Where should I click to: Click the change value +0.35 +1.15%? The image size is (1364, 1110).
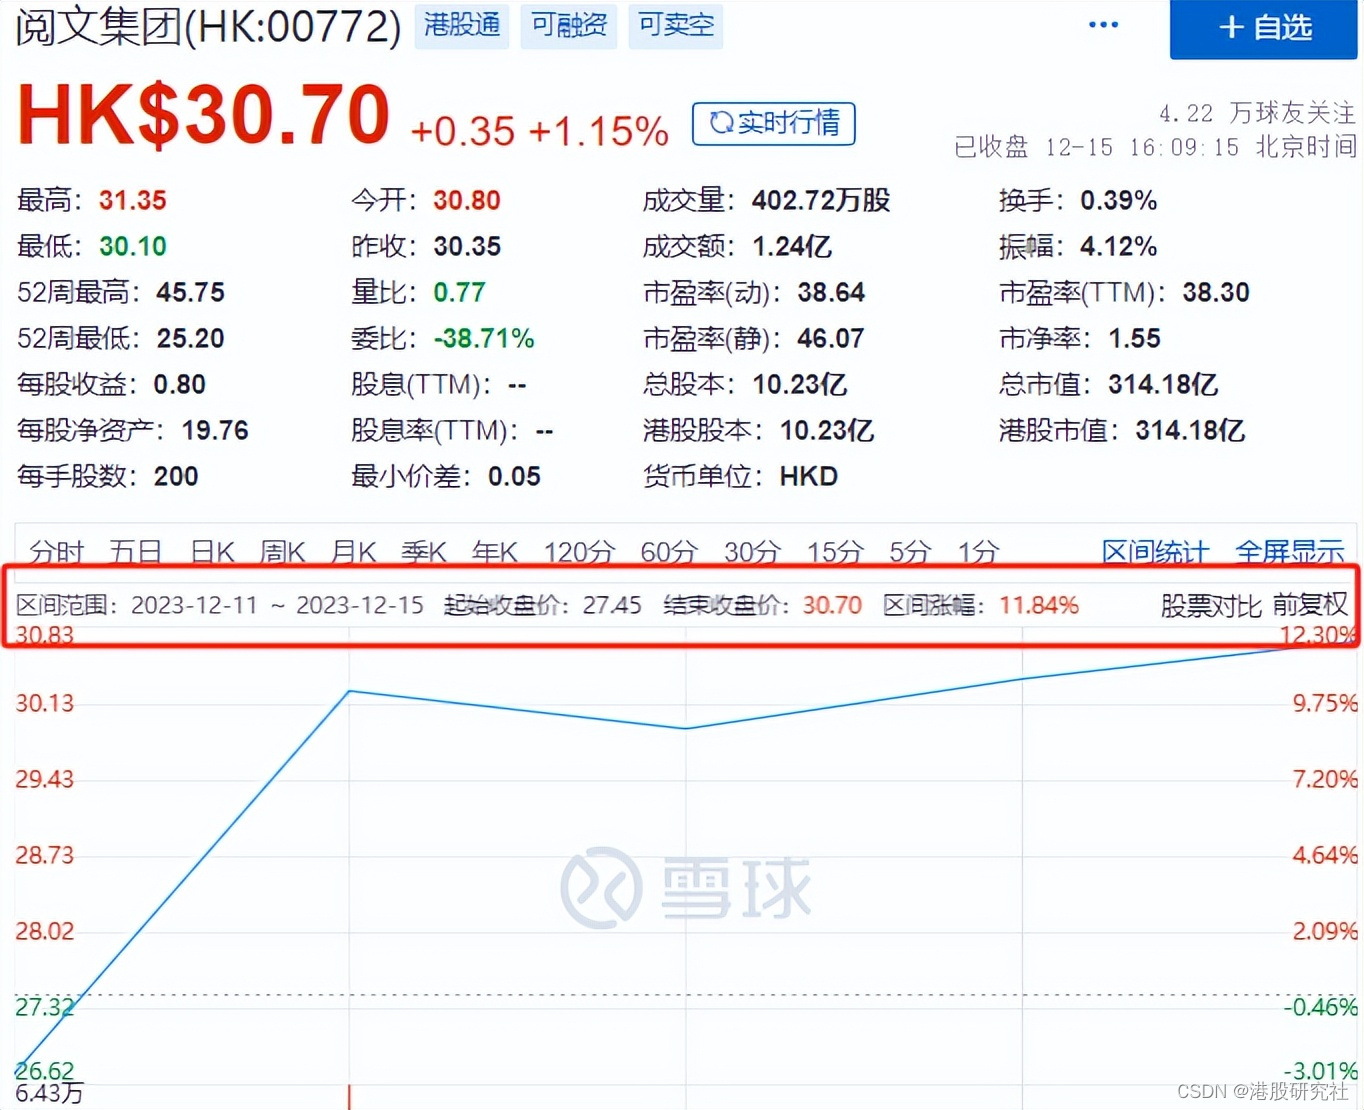click(x=539, y=131)
